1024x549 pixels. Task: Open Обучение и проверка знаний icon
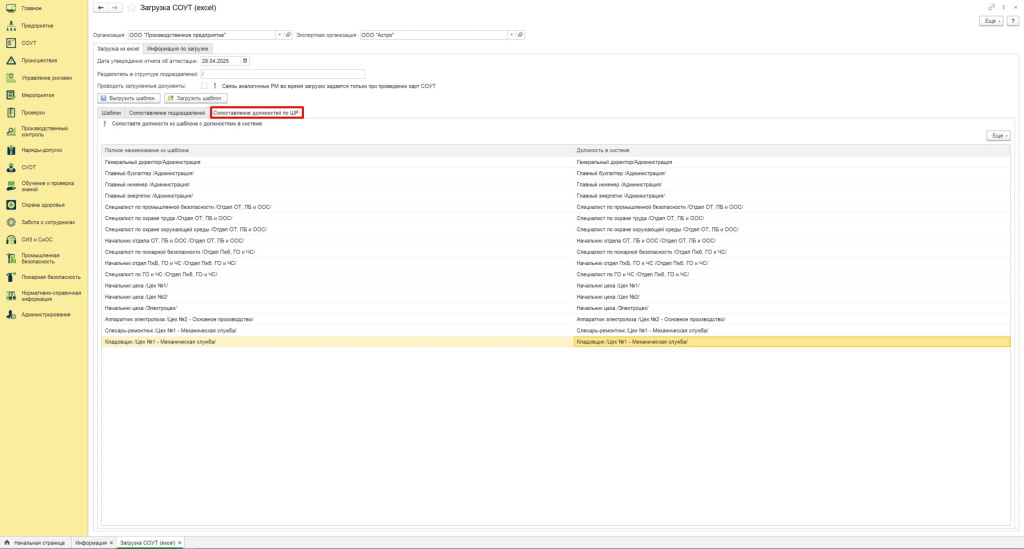coord(11,186)
